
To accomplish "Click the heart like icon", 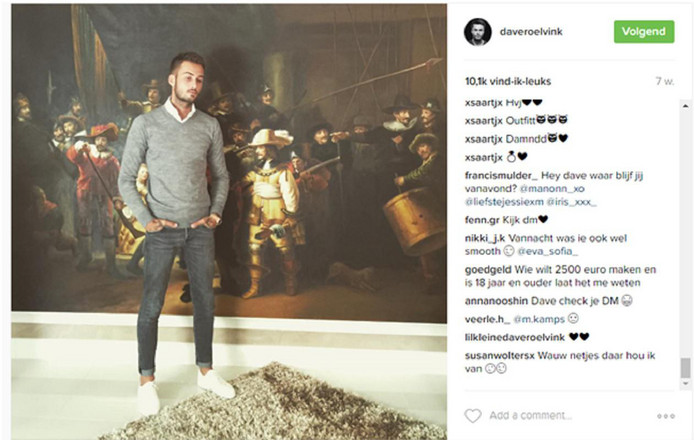I will point(473,416).
